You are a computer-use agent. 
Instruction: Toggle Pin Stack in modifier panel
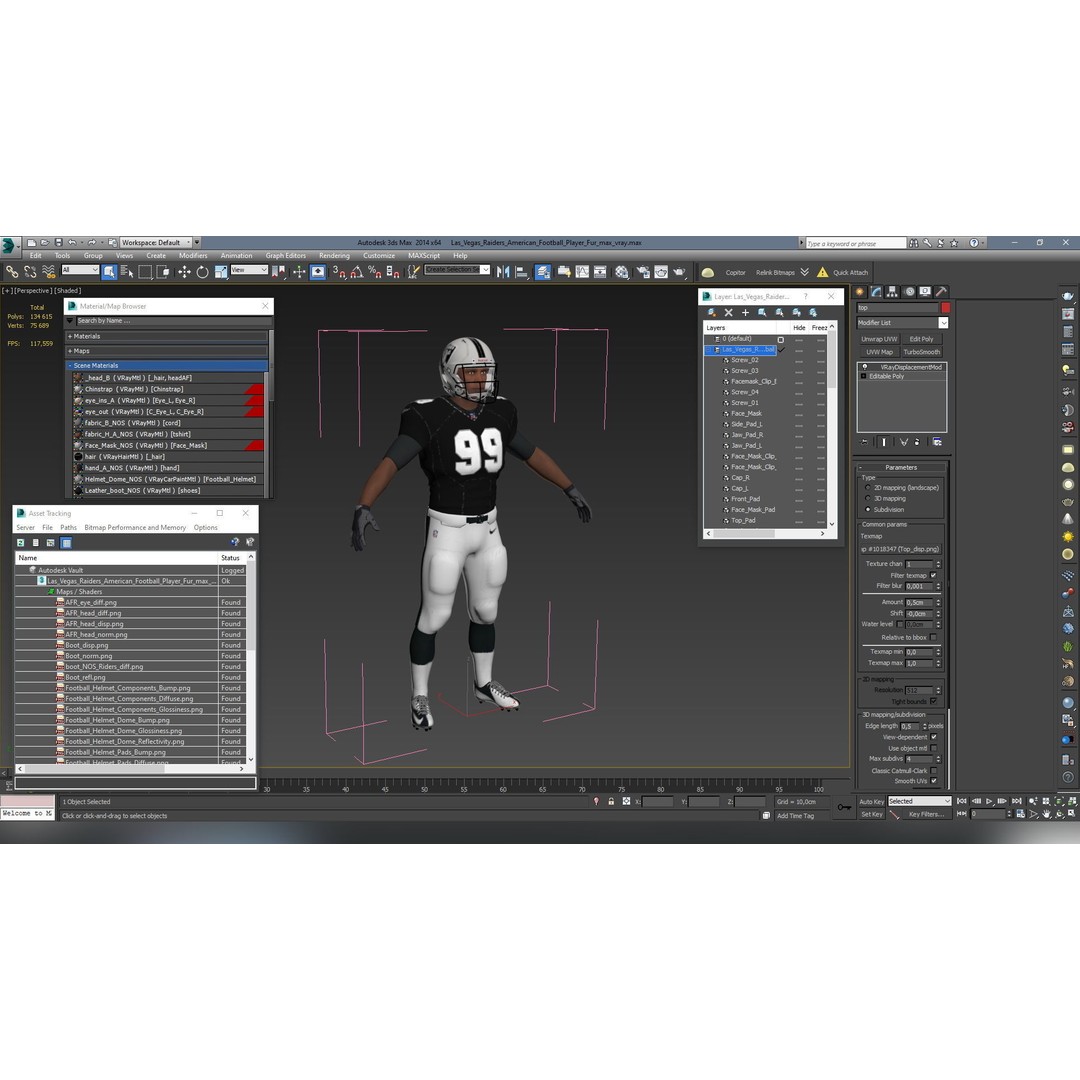click(864, 442)
